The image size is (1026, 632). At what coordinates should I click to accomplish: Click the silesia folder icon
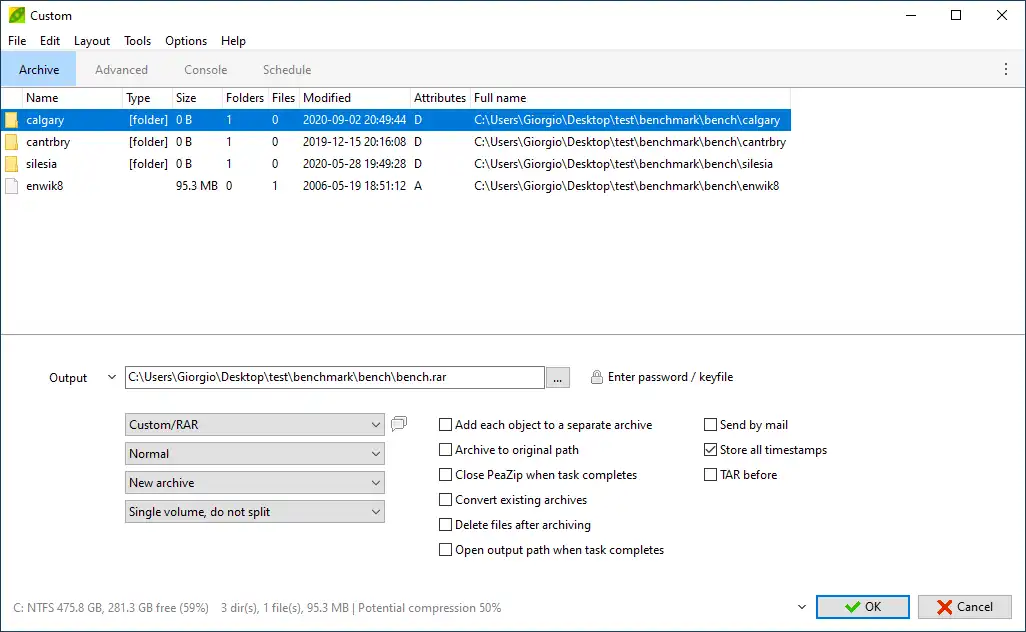[12, 164]
